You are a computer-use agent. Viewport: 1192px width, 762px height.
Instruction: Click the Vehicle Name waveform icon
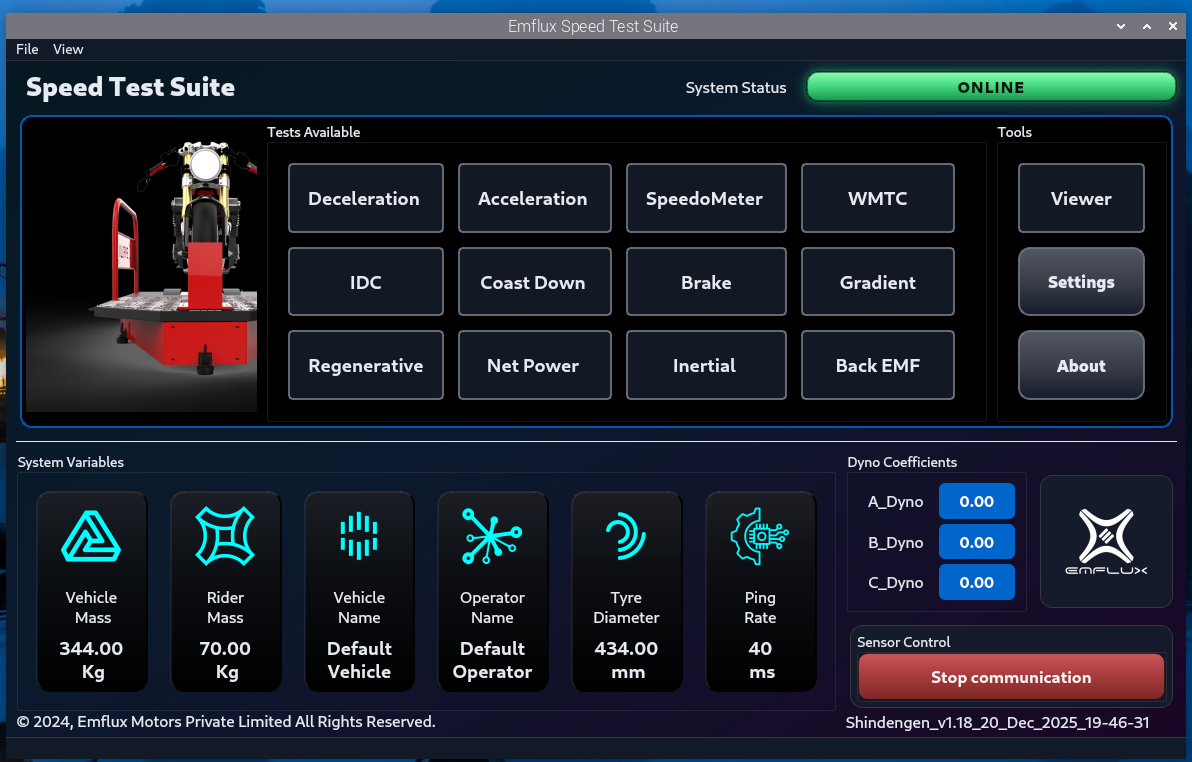tap(359, 536)
